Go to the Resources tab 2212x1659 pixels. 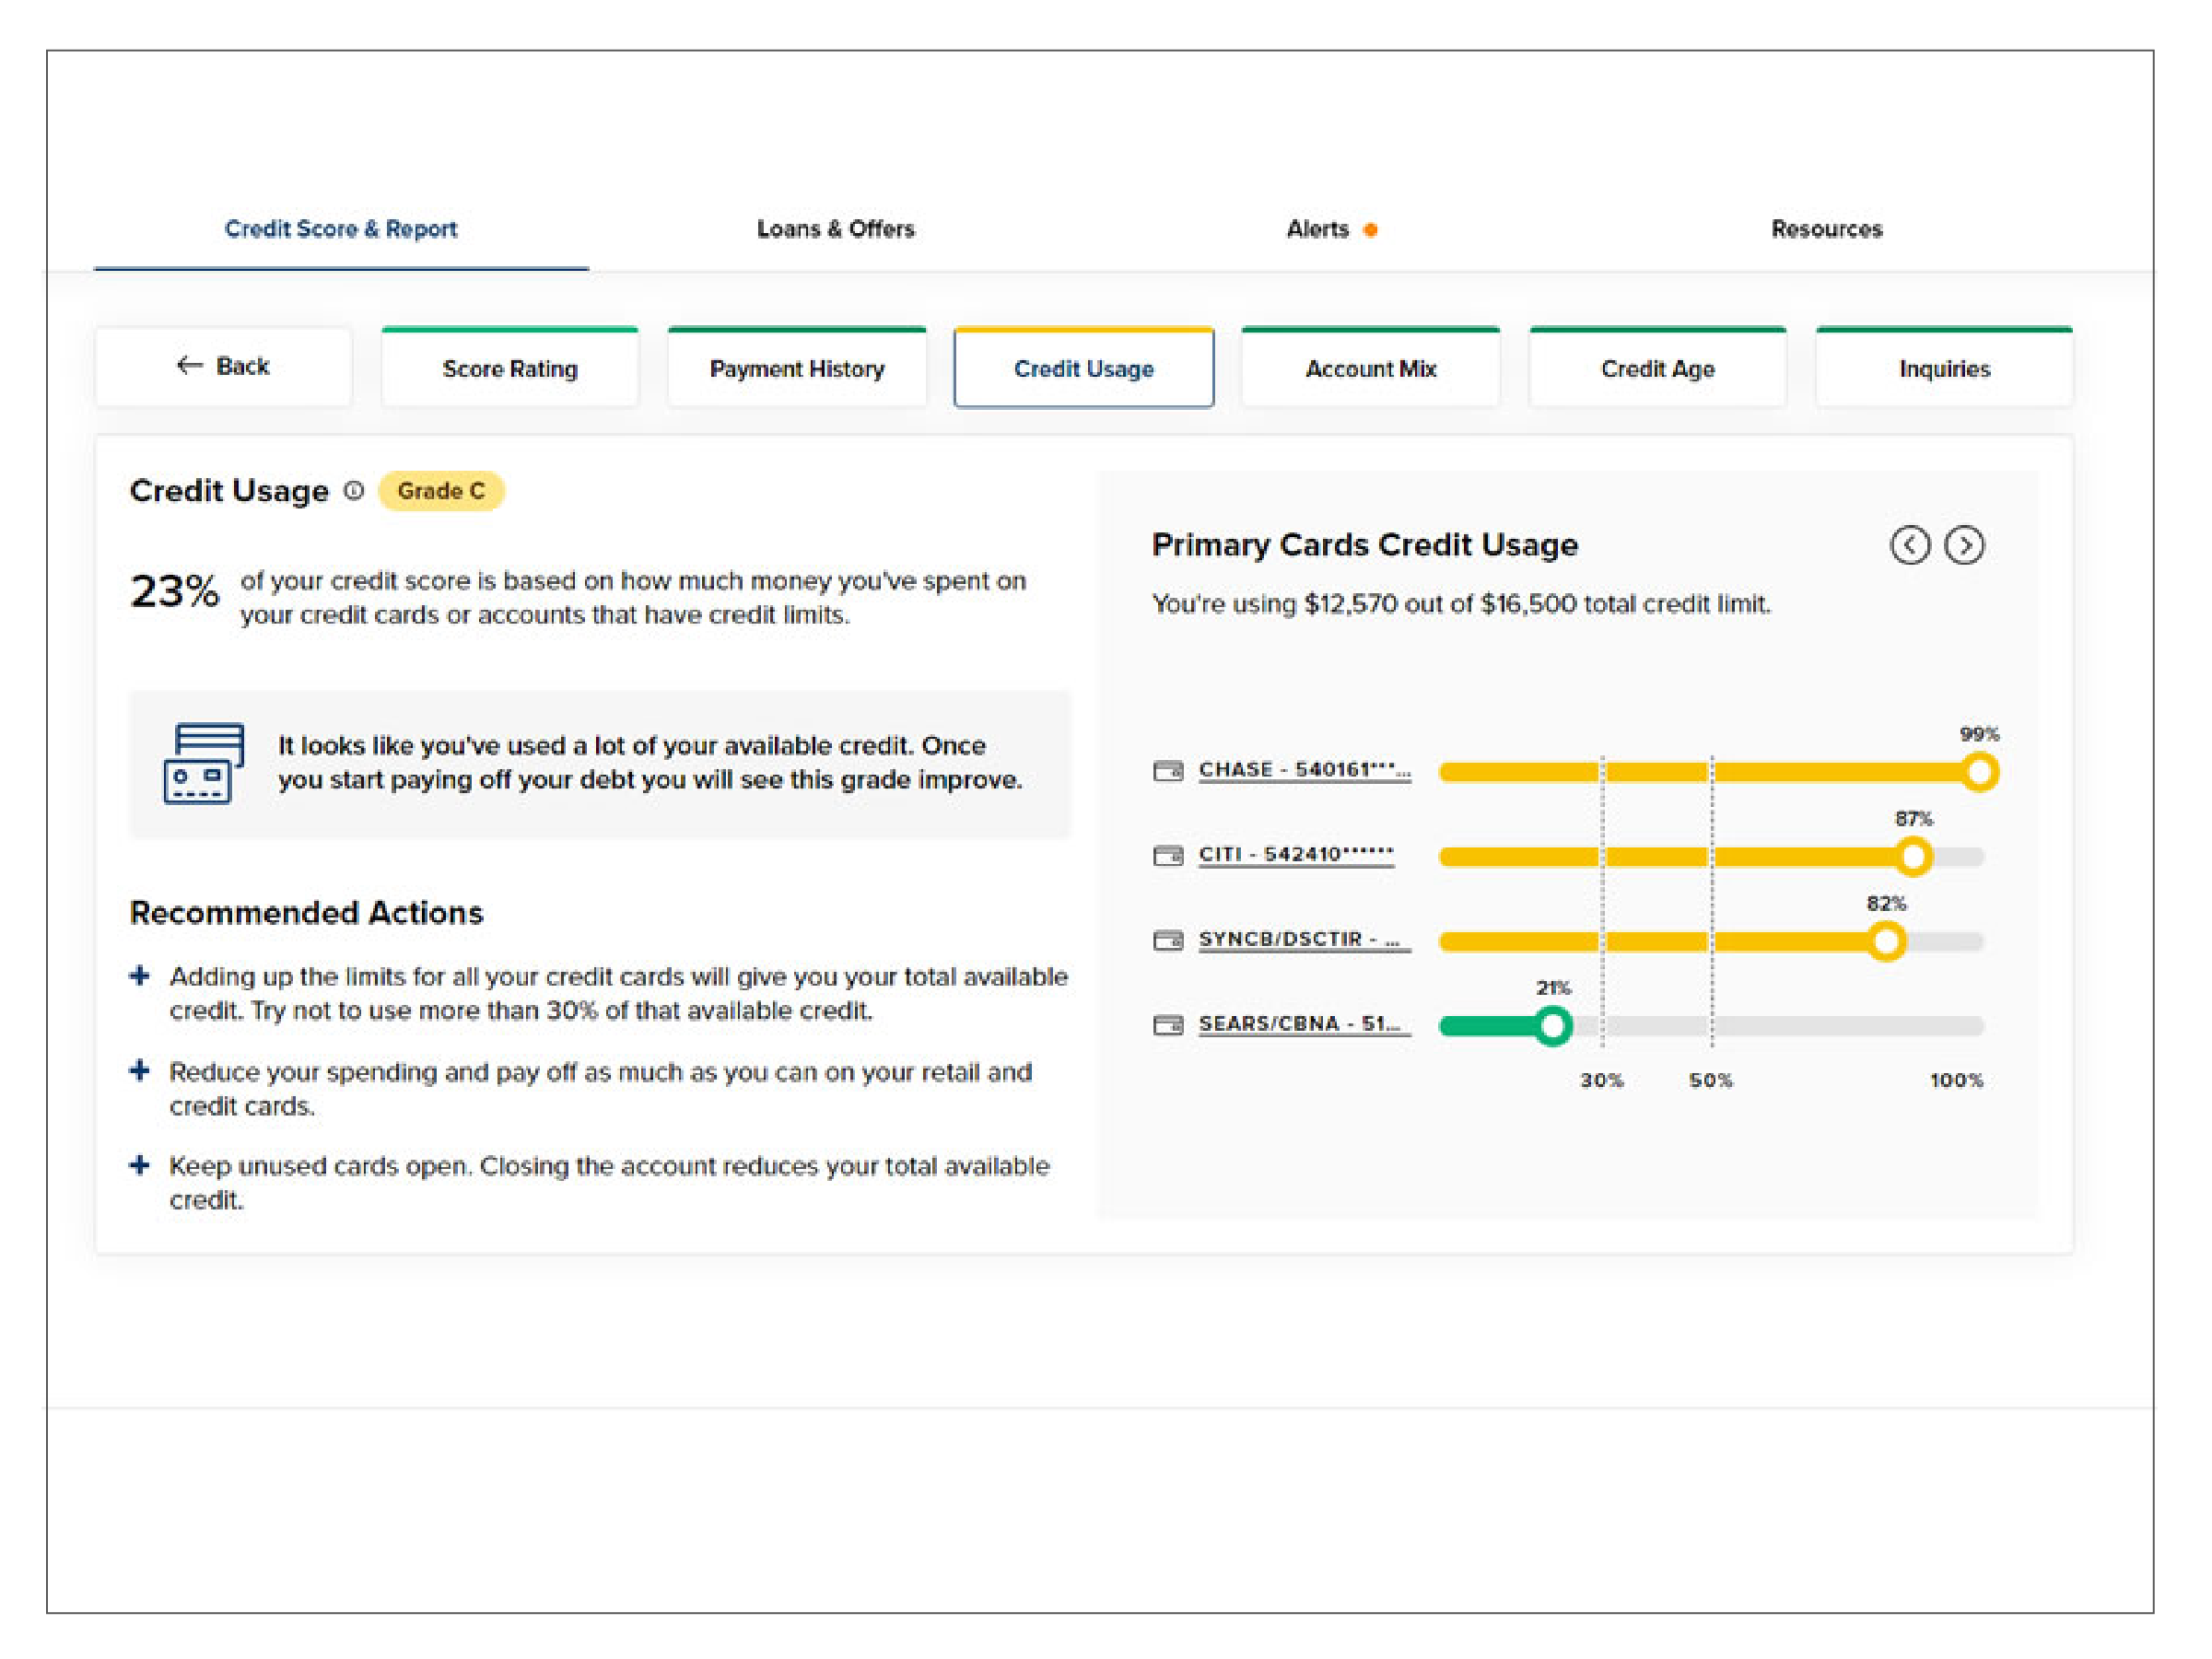pyautogui.click(x=1826, y=229)
